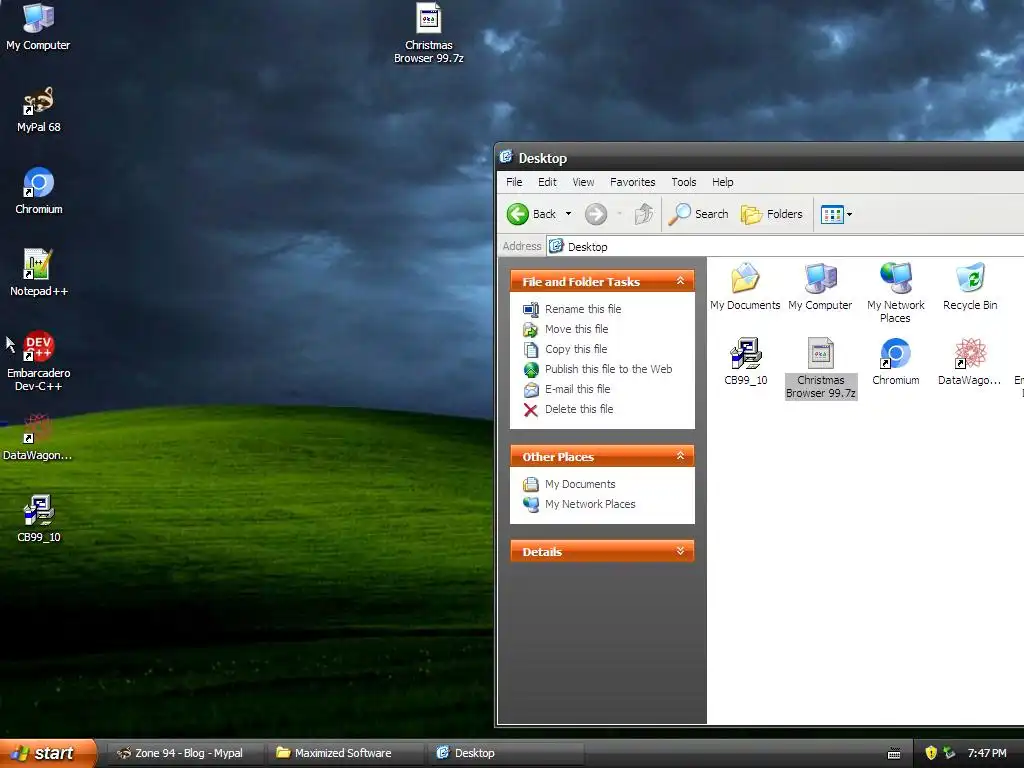
Task: Go to My Documents under Other Places
Action: pyautogui.click(x=569, y=484)
